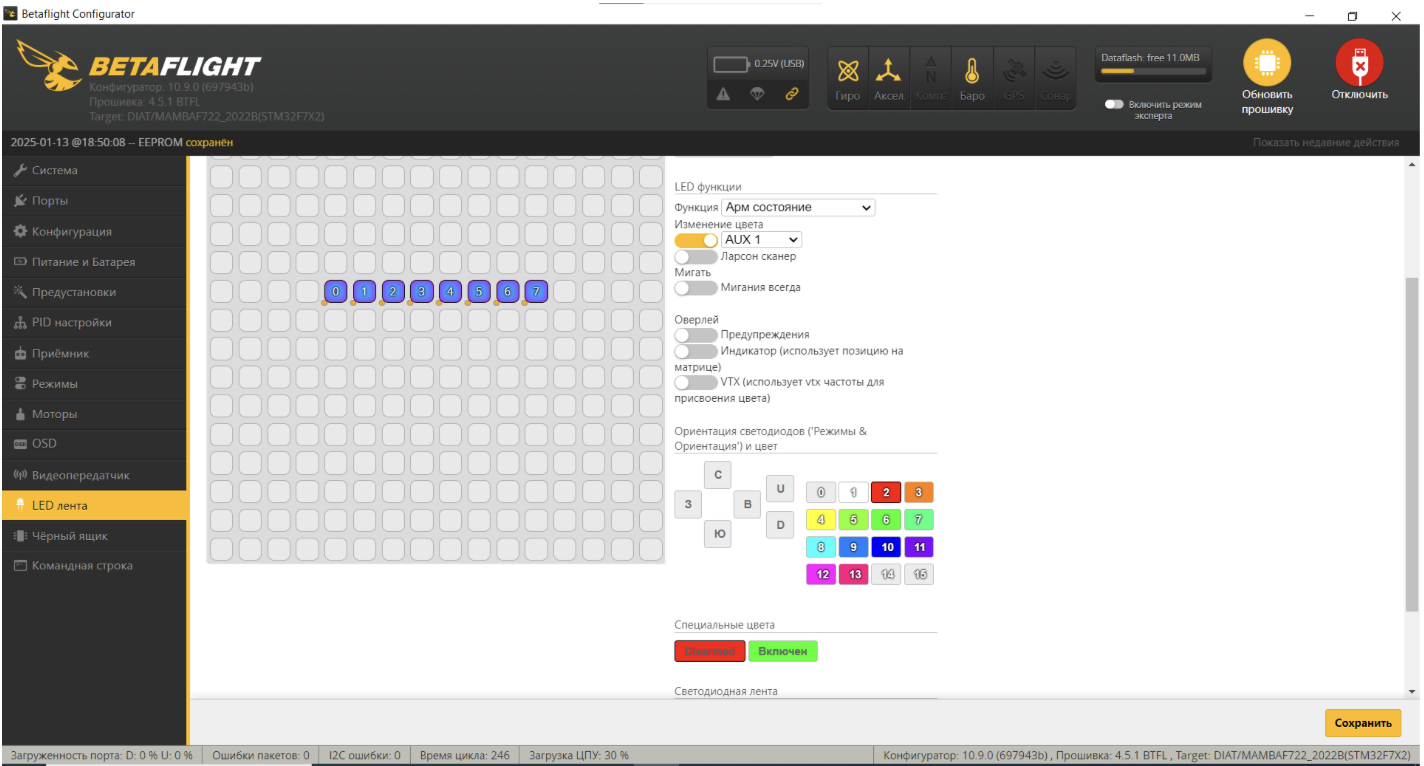This screenshot has height=766, width=1424.
Task: Enable the Larson scanner toggle
Action: pyautogui.click(x=696, y=257)
